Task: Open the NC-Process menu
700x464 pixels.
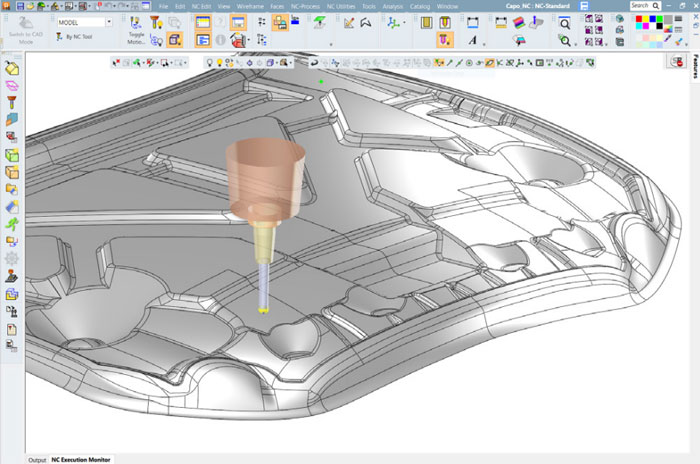Action: tap(305, 6)
